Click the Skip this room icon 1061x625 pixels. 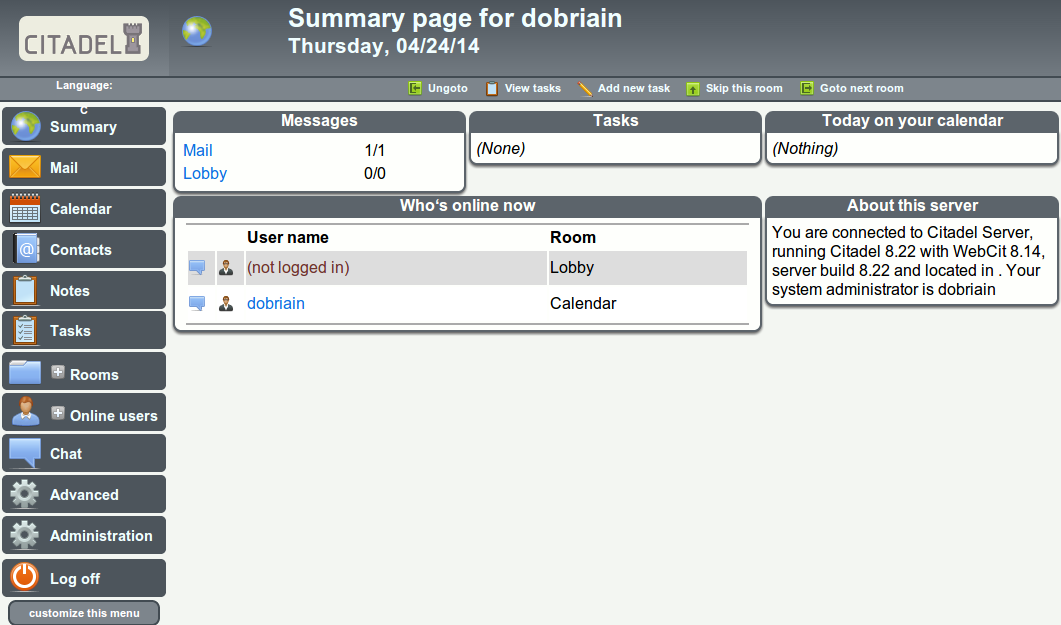pos(693,89)
